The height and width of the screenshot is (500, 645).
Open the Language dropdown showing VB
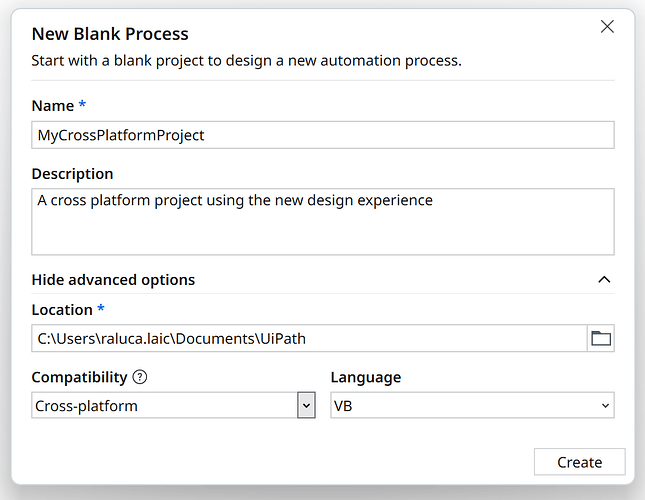coord(460,405)
